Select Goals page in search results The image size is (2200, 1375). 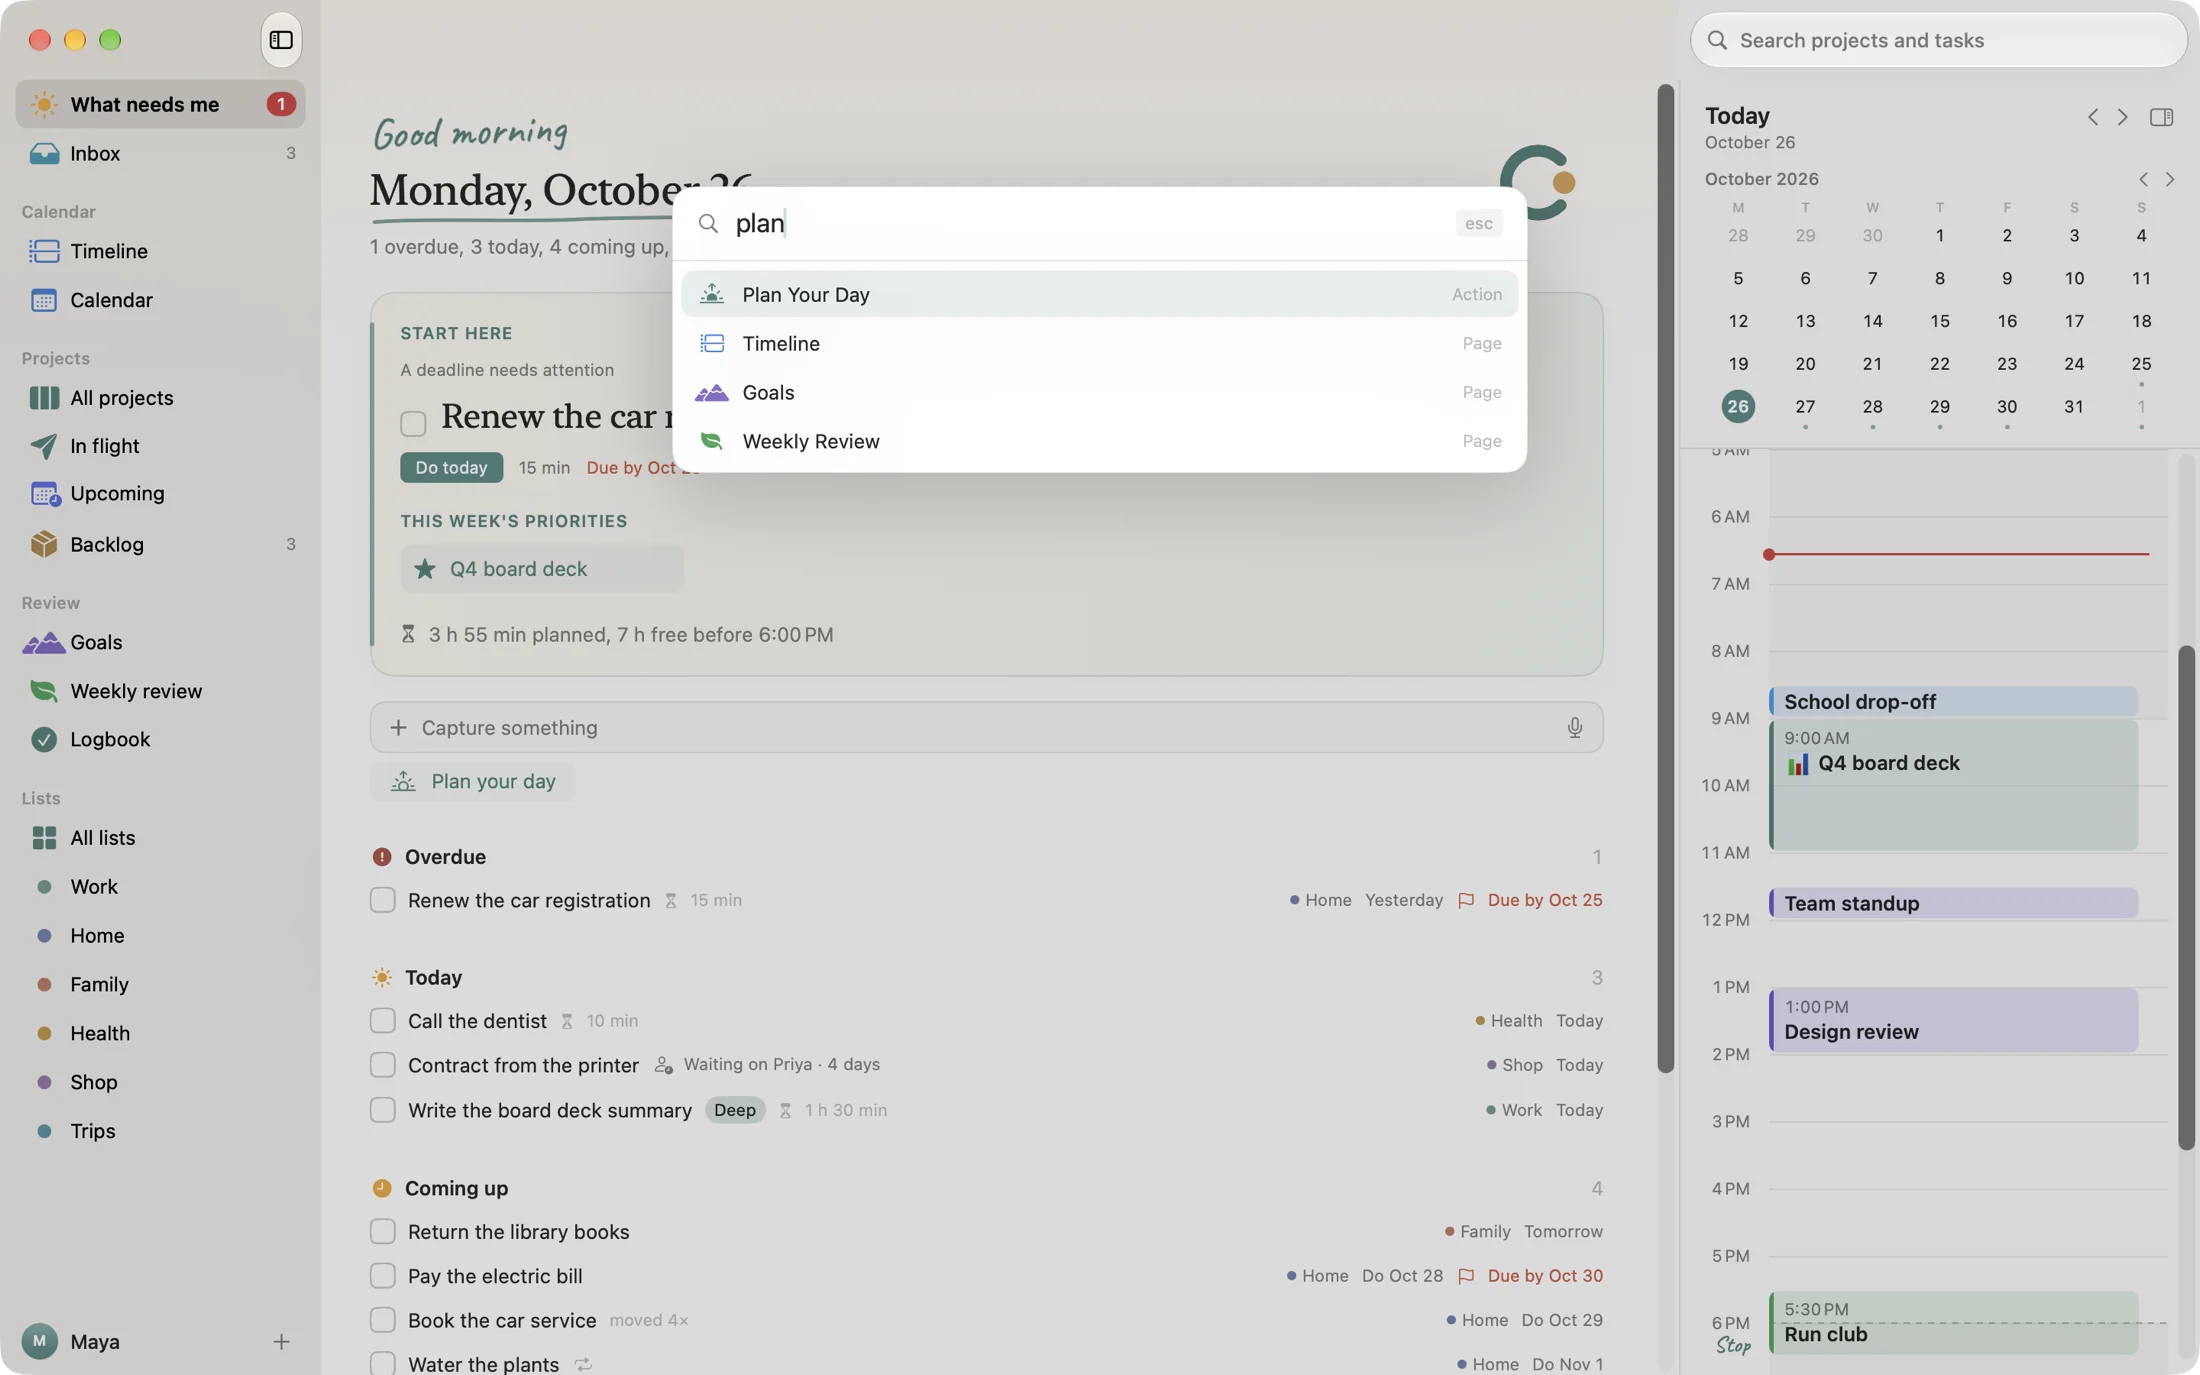tap(1099, 392)
